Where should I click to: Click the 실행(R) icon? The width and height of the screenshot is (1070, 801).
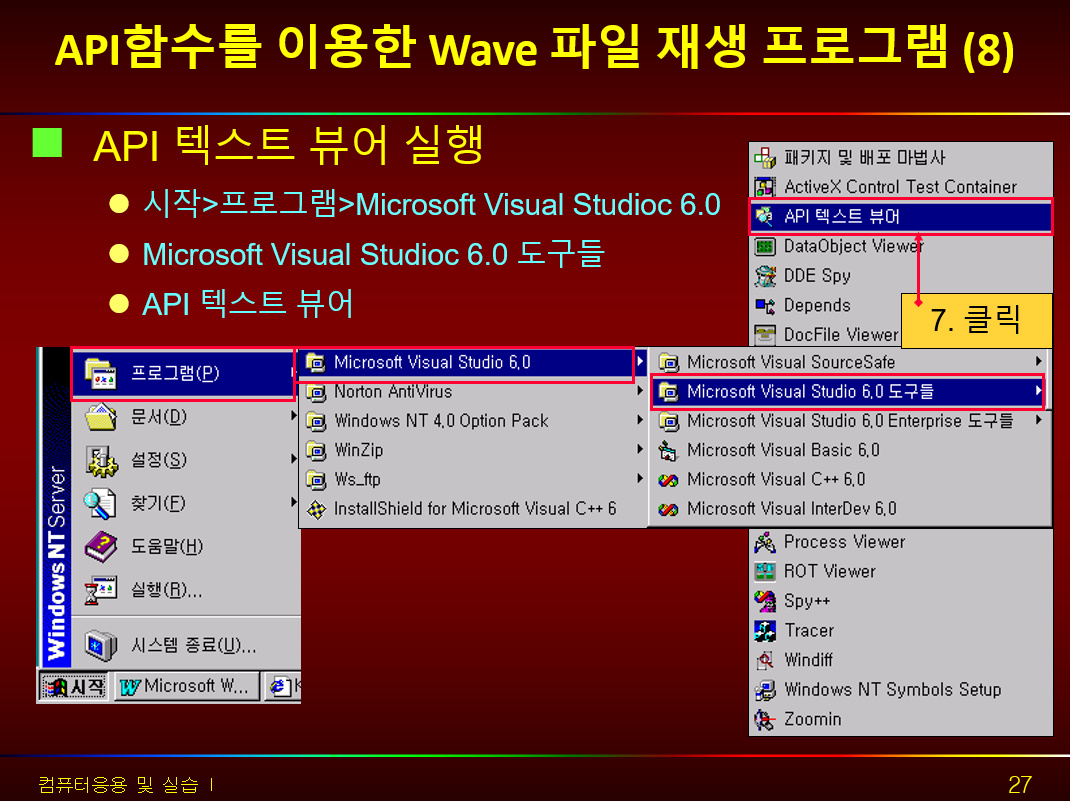click(101, 590)
